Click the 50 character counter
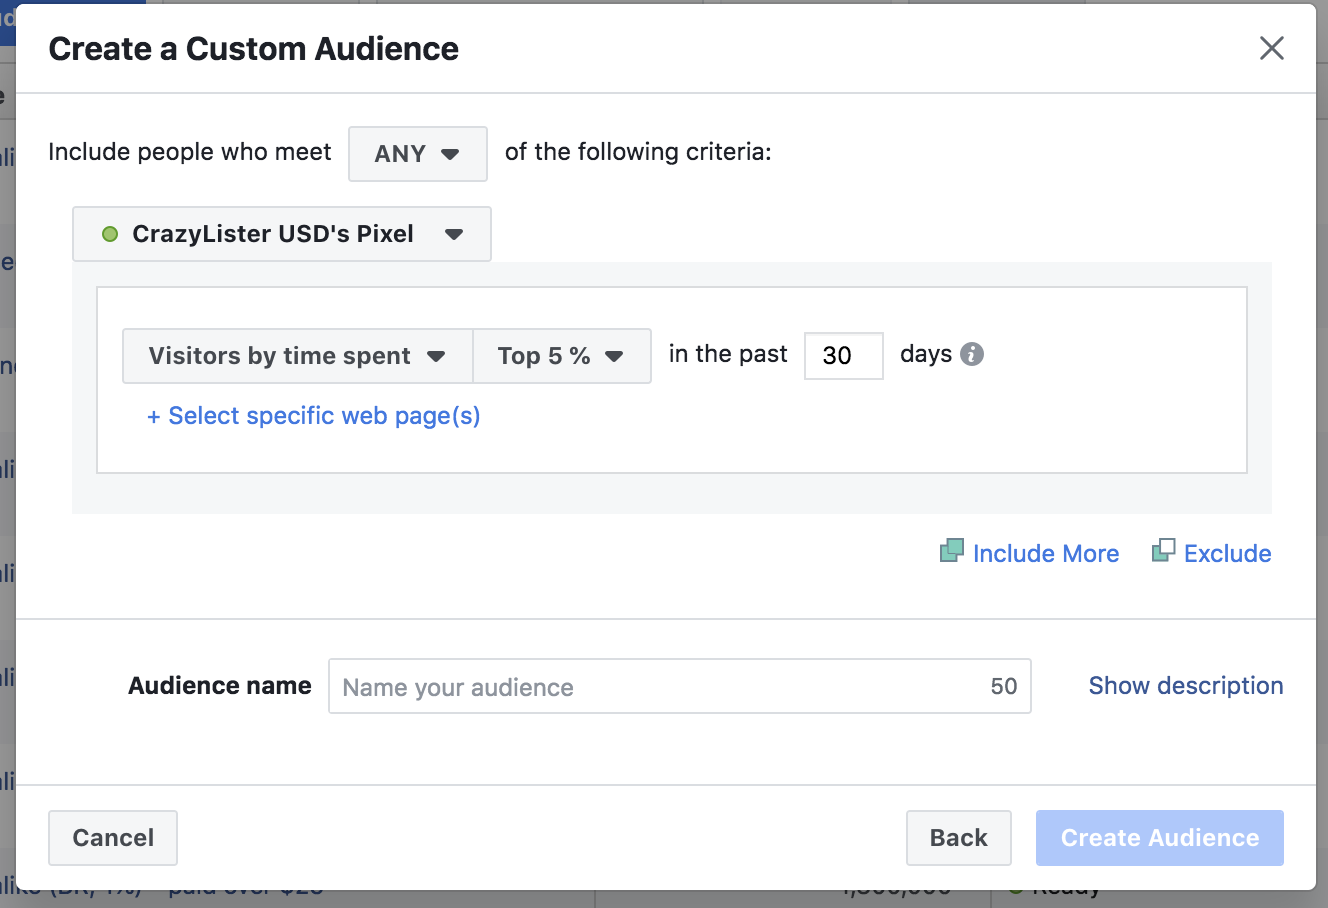This screenshot has height=908, width=1328. pyautogui.click(x=1003, y=687)
